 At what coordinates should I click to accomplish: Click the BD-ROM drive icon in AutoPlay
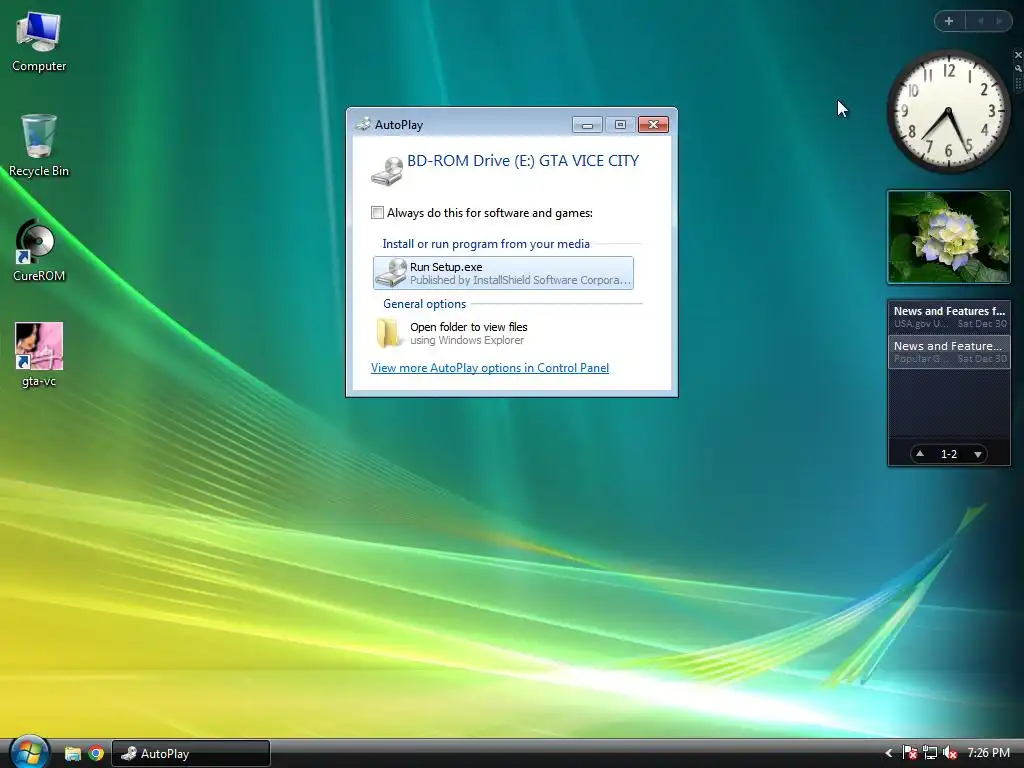[387, 170]
